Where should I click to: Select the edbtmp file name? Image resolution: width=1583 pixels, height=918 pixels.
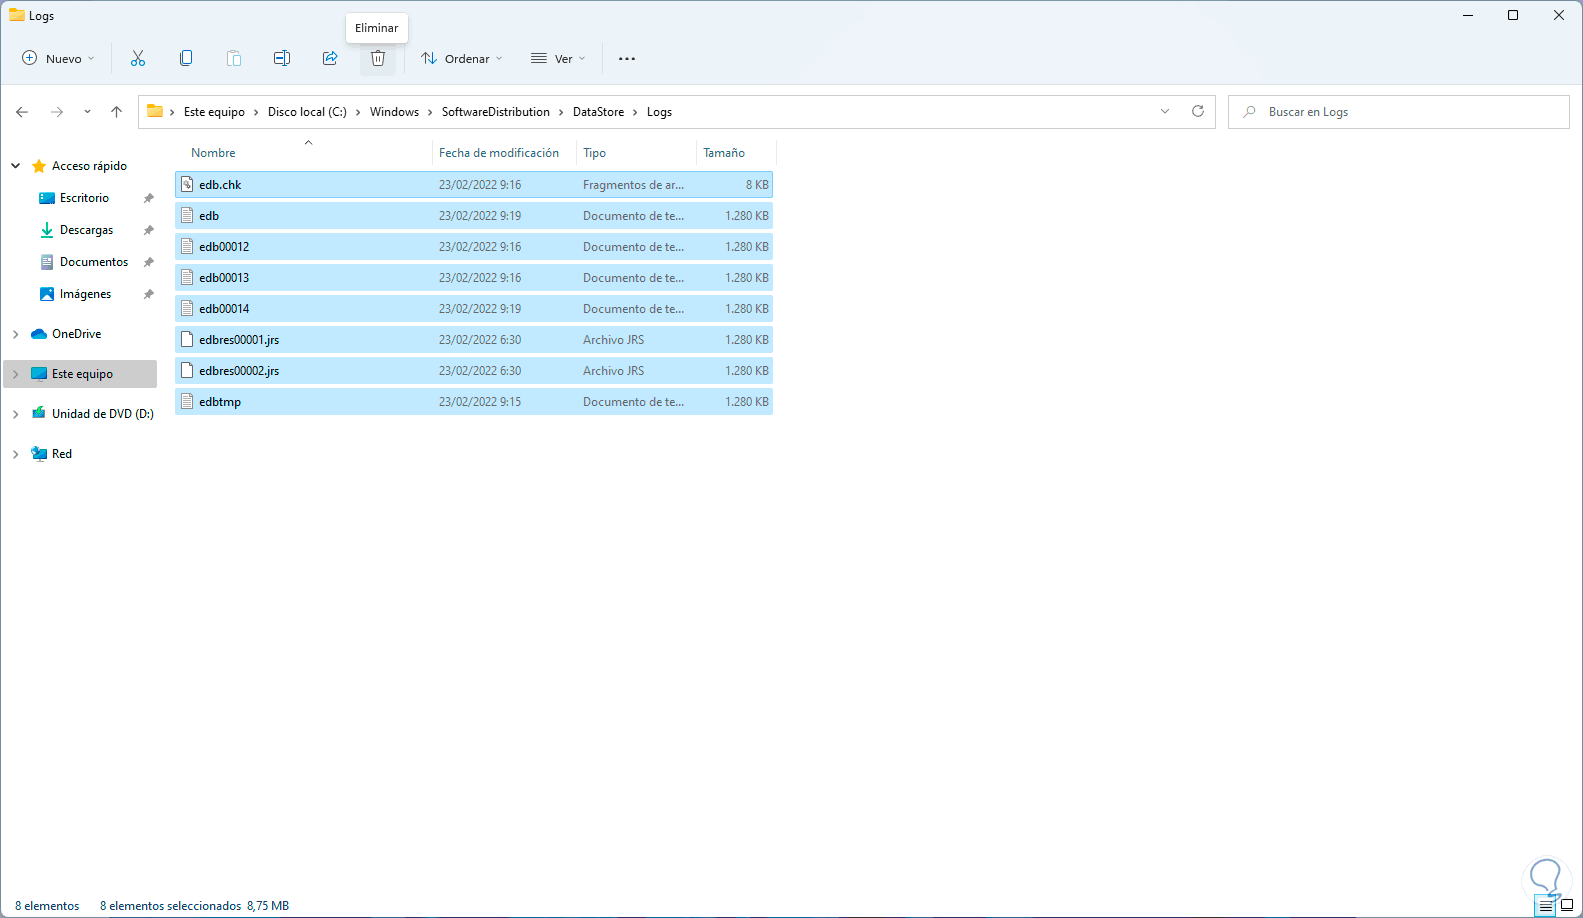pyautogui.click(x=220, y=402)
